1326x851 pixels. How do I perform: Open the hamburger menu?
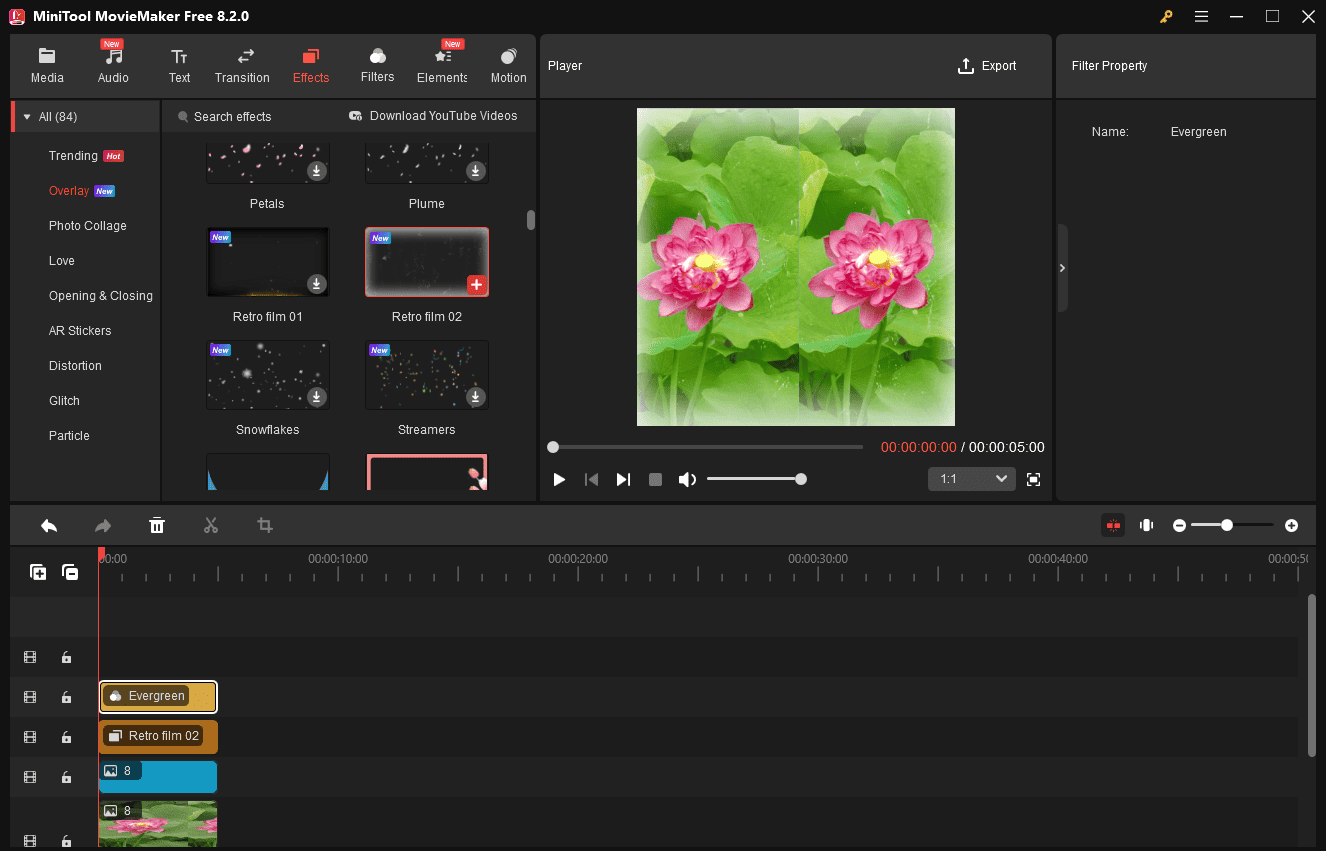[1201, 16]
